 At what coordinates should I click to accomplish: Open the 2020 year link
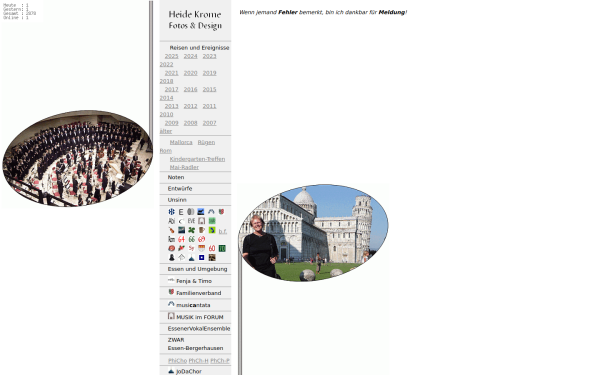pos(191,73)
